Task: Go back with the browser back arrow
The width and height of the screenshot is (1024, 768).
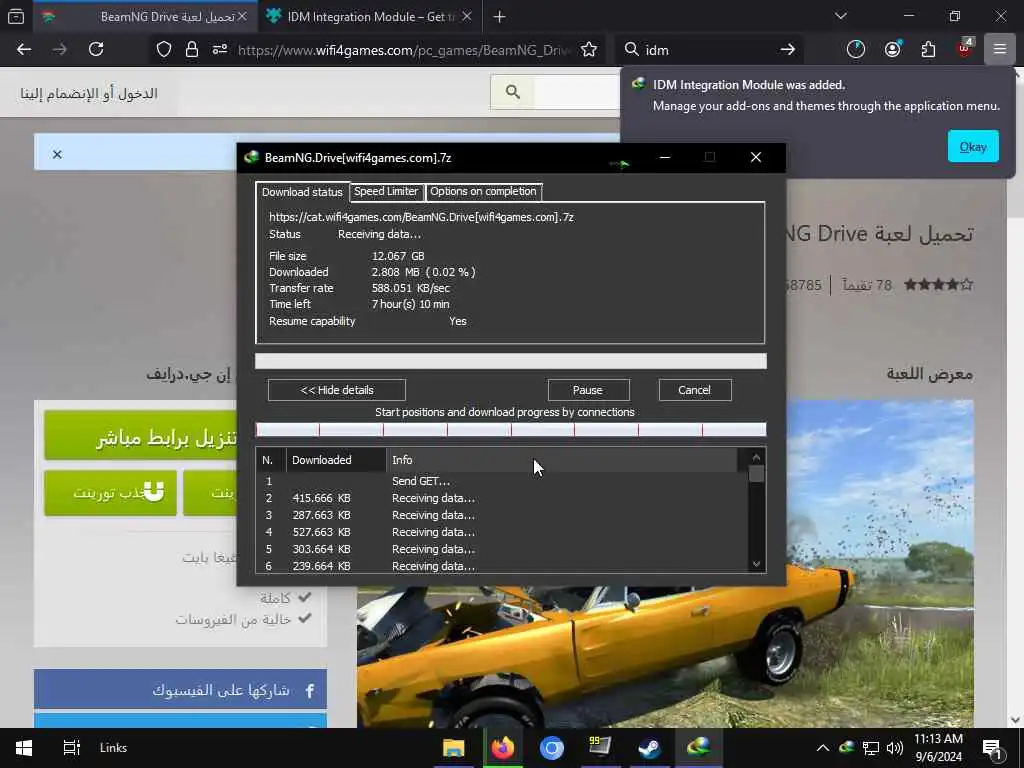Action: point(24,50)
